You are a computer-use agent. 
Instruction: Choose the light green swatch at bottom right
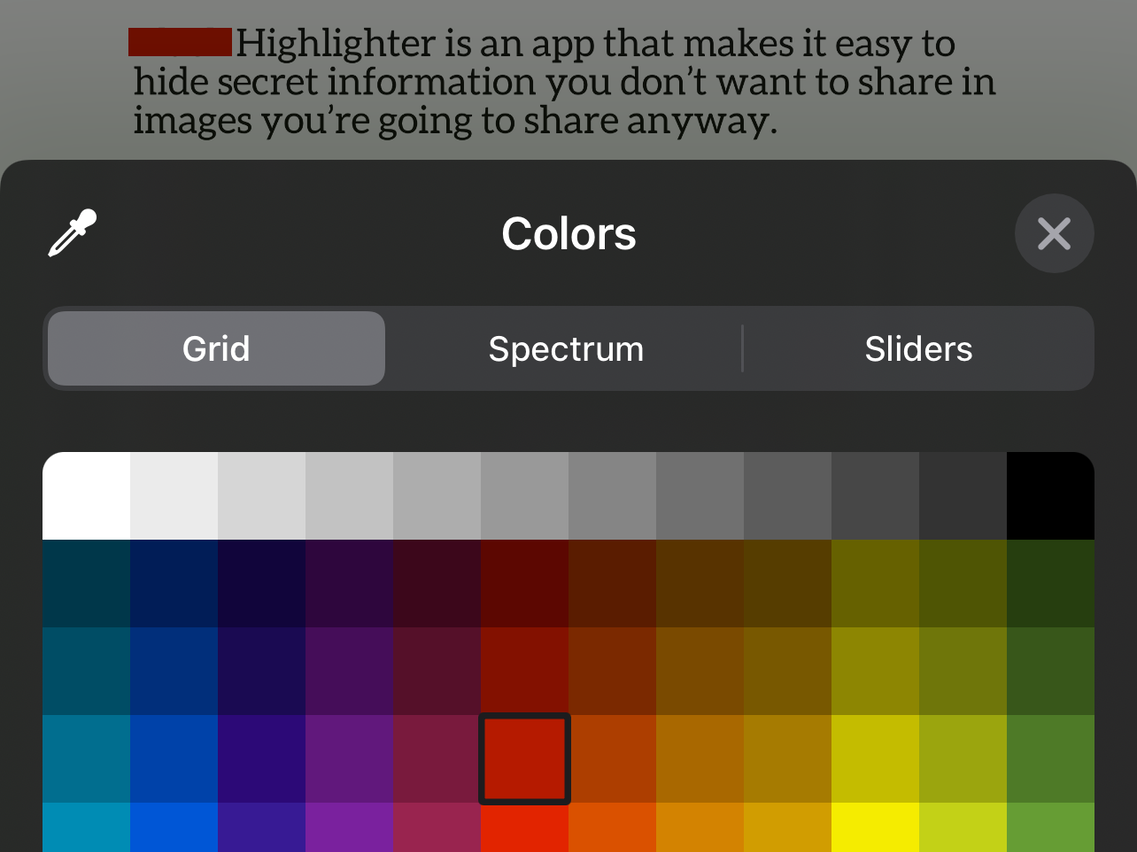[1050, 828]
